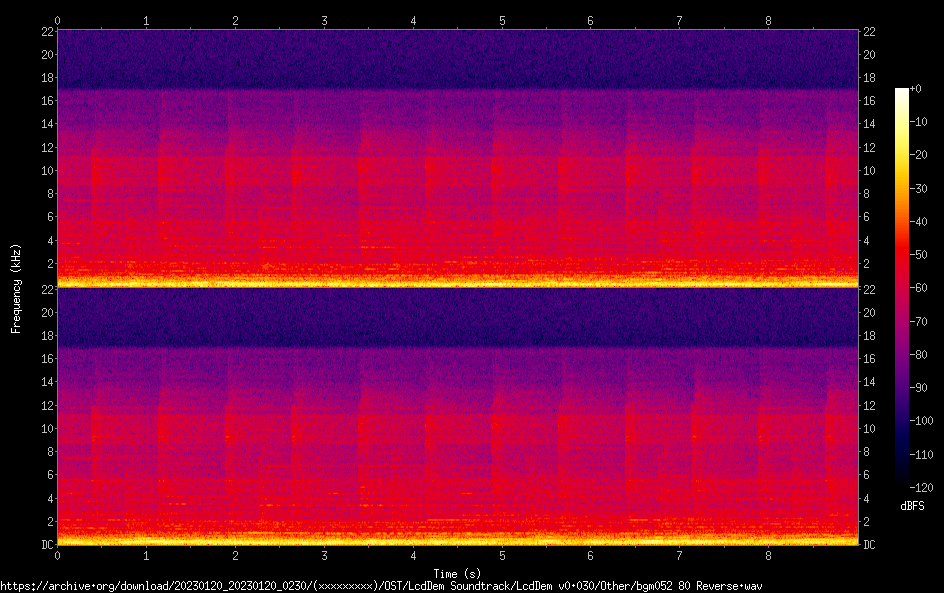This screenshot has height=593, width=944.
Task: Click the 1 second tick on the bottom time axis
Action: click(x=146, y=555)
